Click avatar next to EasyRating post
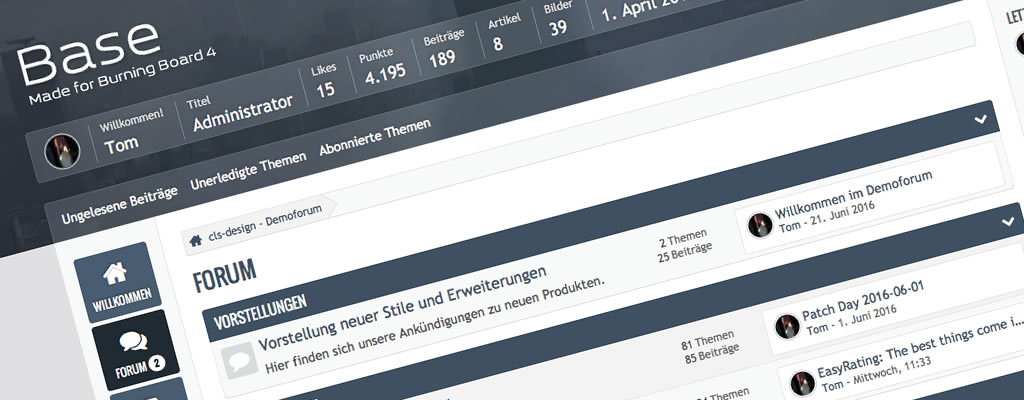 coord(802,381)
